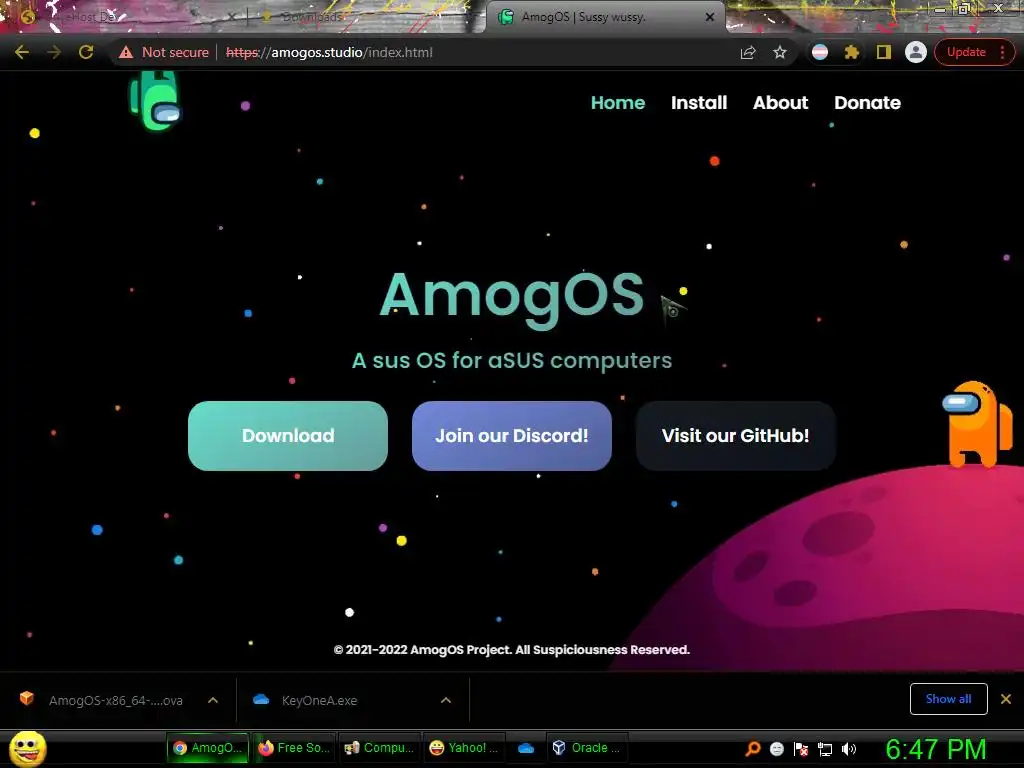The image size is (1024, 768).
Task: Open the Home navigation link
Action: [618, 103]
